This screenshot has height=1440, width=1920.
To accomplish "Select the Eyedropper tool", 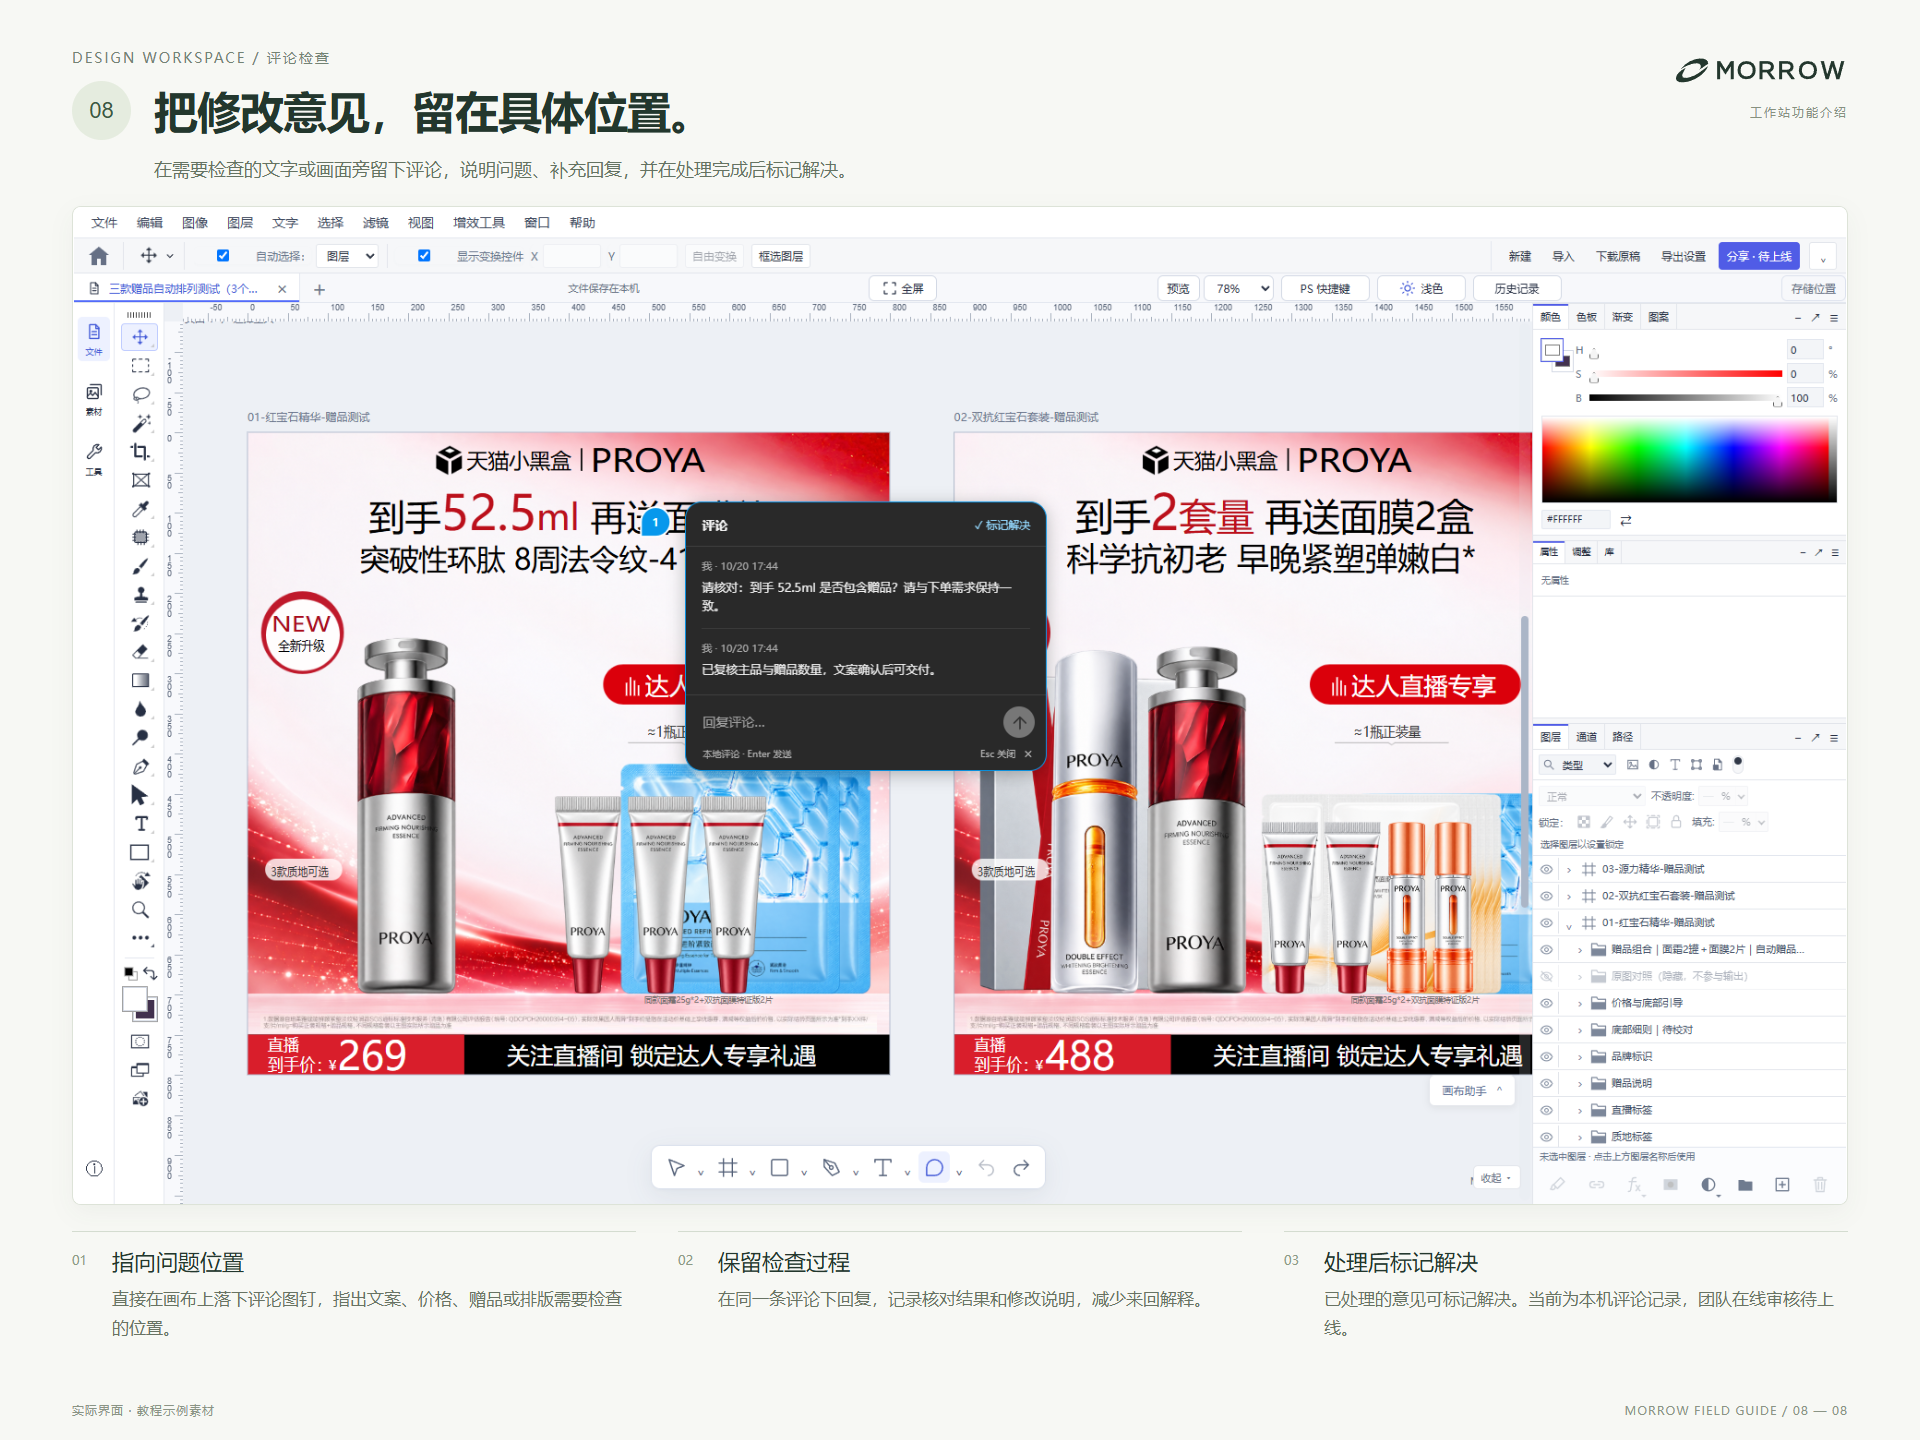I will point(140,509).
